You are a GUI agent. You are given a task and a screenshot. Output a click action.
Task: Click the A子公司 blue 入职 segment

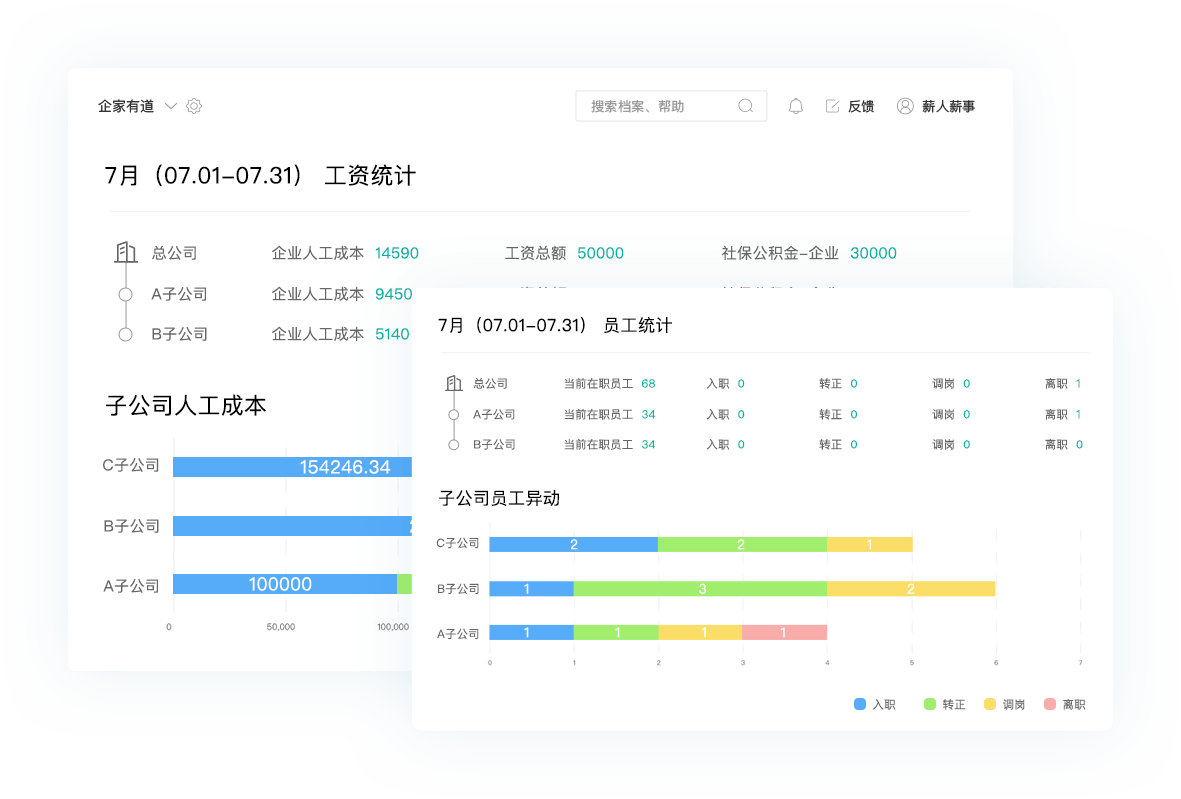(x=532, y=633)
